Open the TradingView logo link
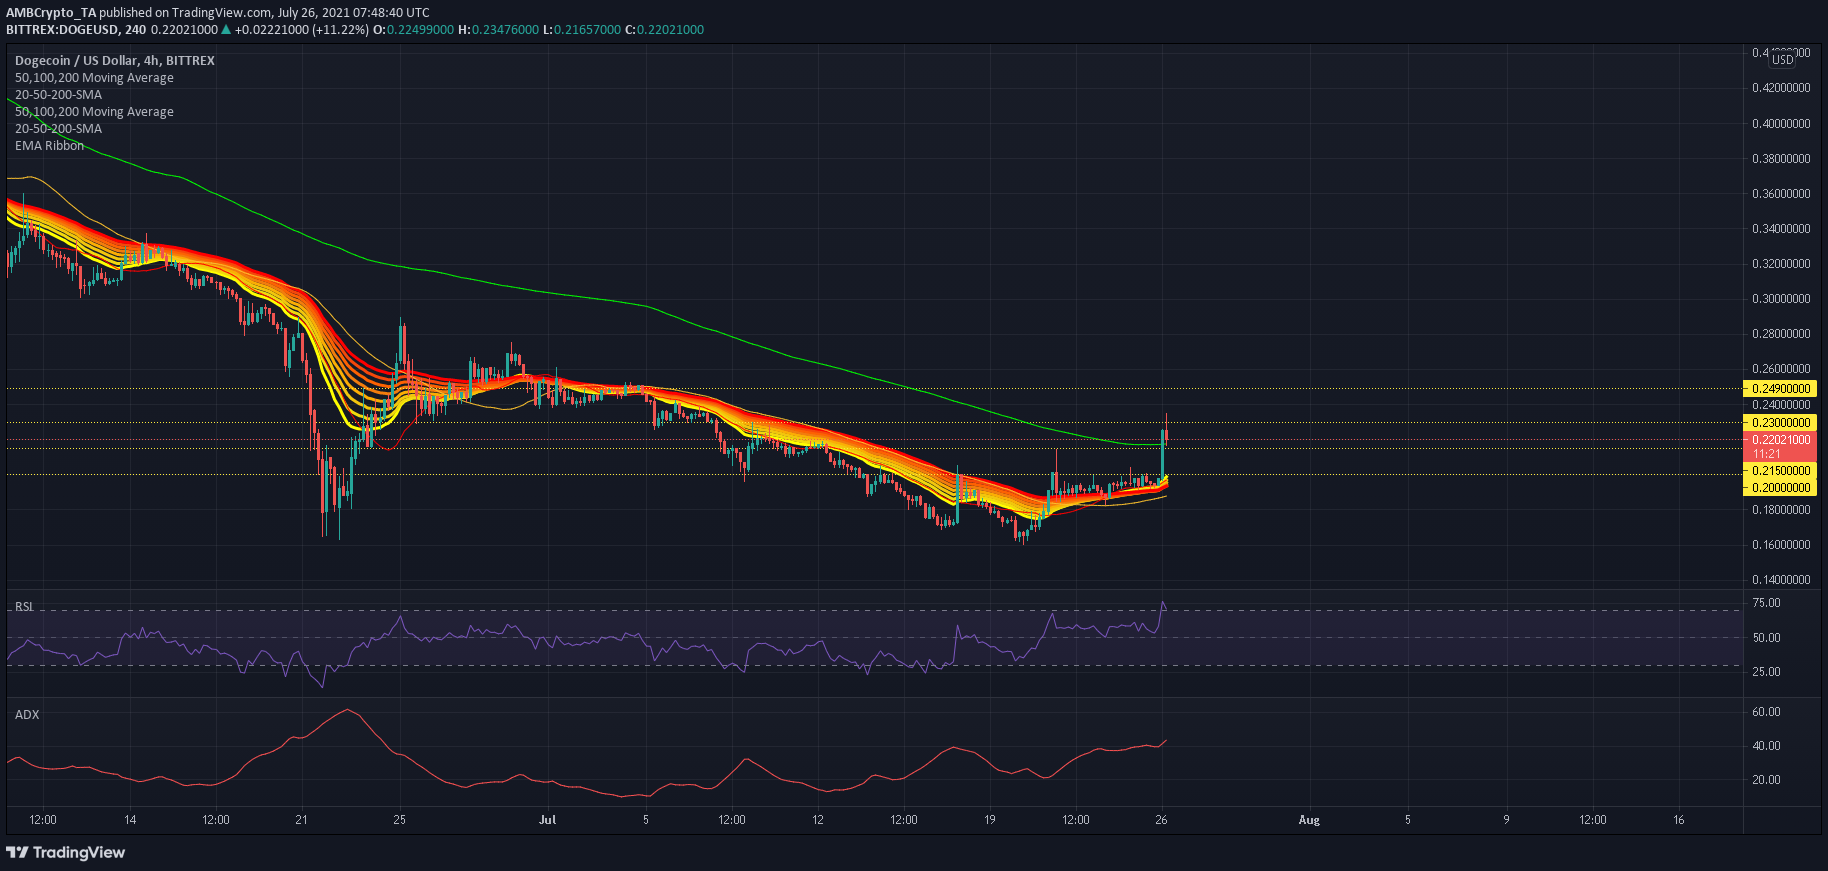 click(x=66, y=852)
